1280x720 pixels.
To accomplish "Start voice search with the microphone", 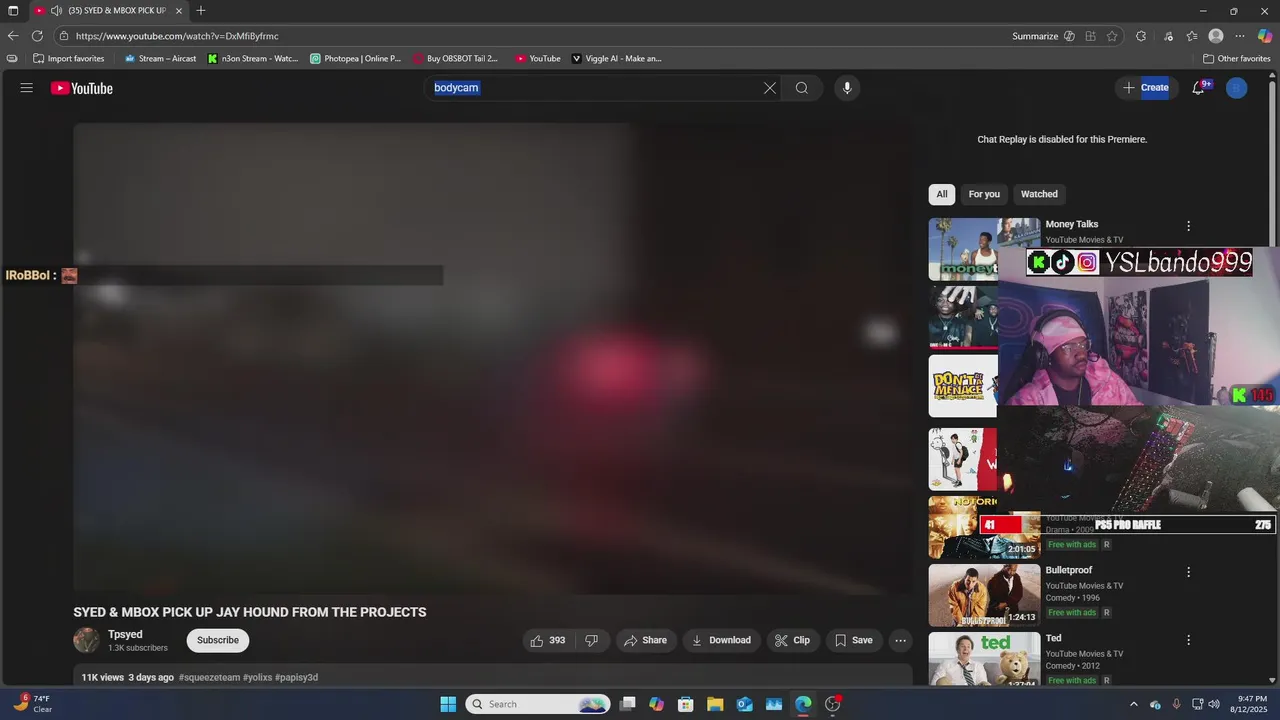I will click(847, 88).
